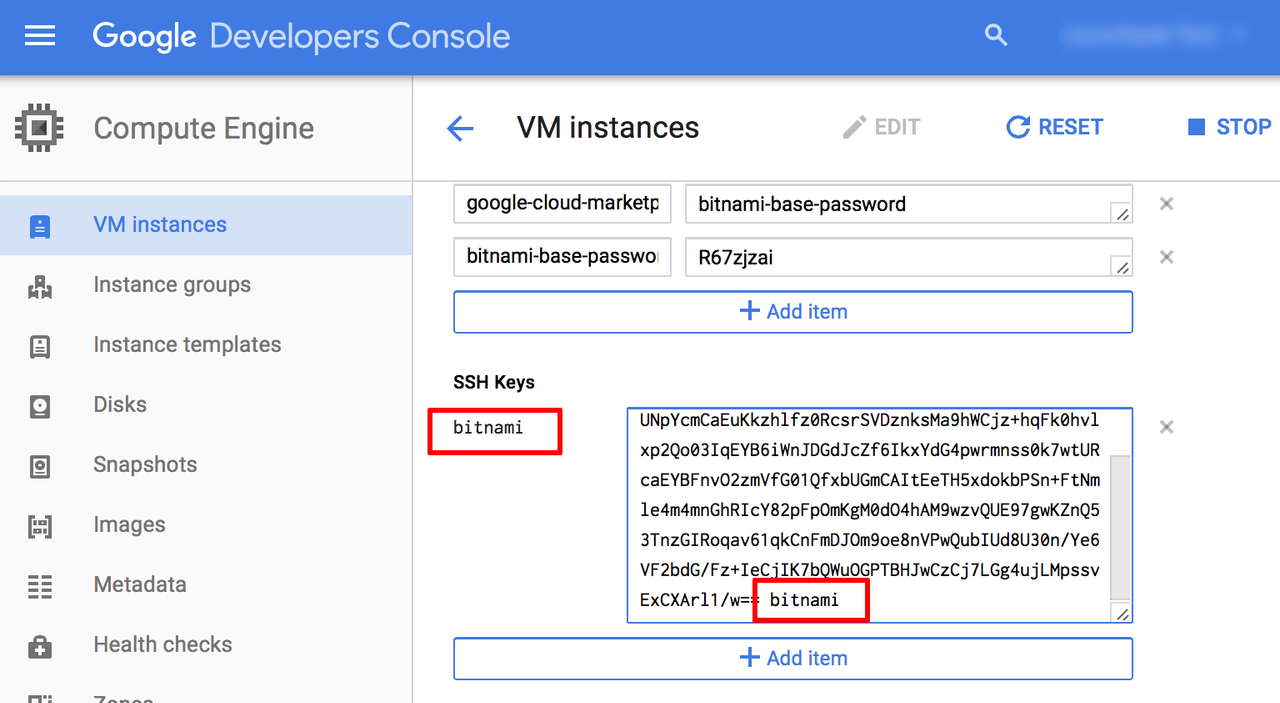Click the square stop icon
1280x703 pixels.
coord(1196,127)
